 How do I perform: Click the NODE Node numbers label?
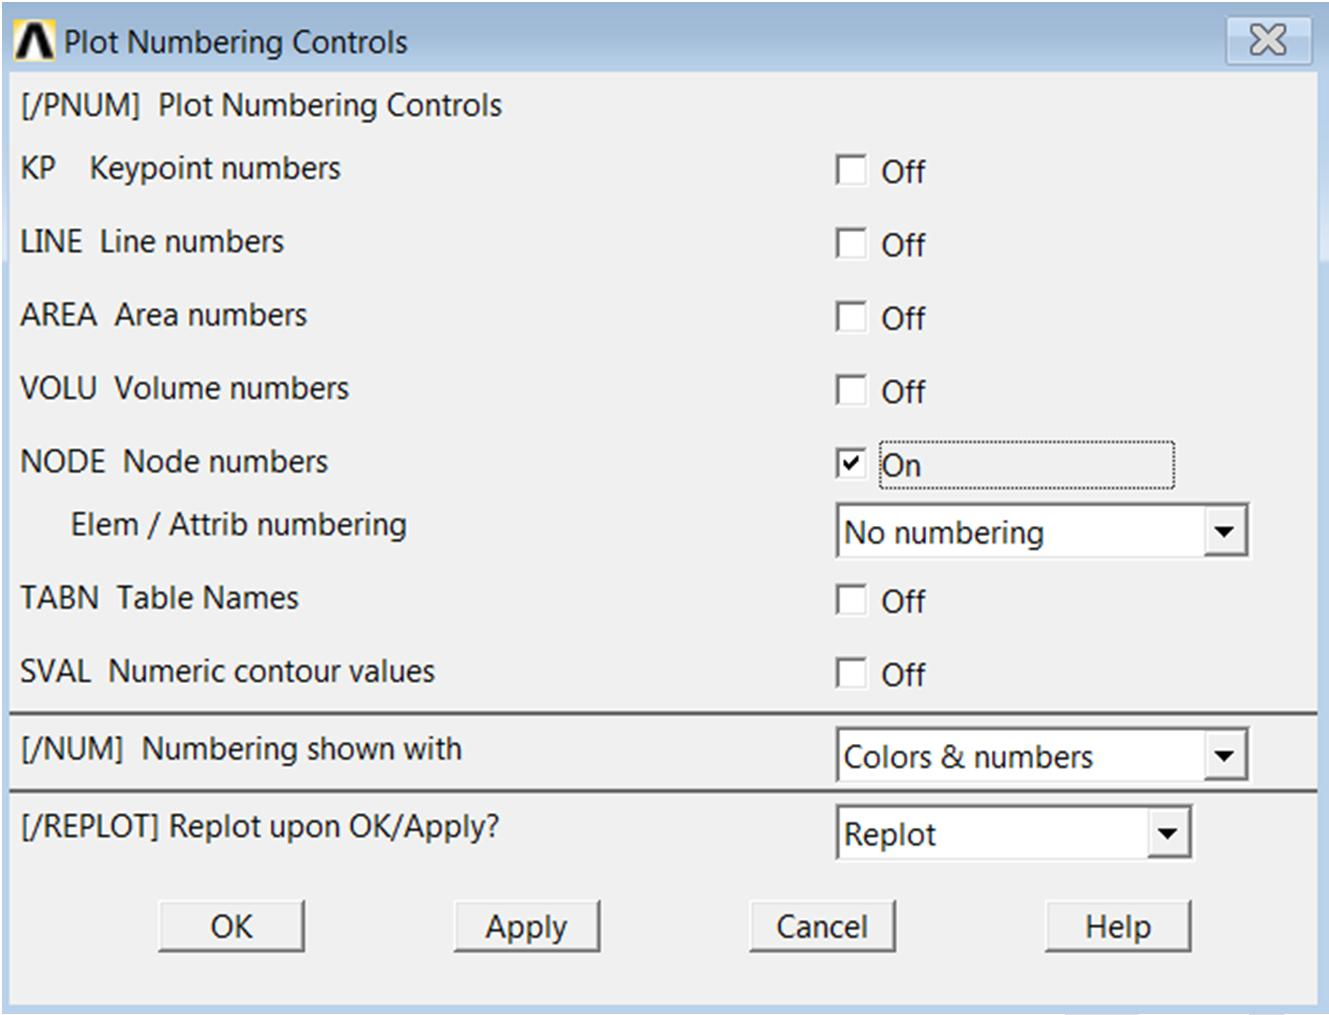[x=174, y=461]
